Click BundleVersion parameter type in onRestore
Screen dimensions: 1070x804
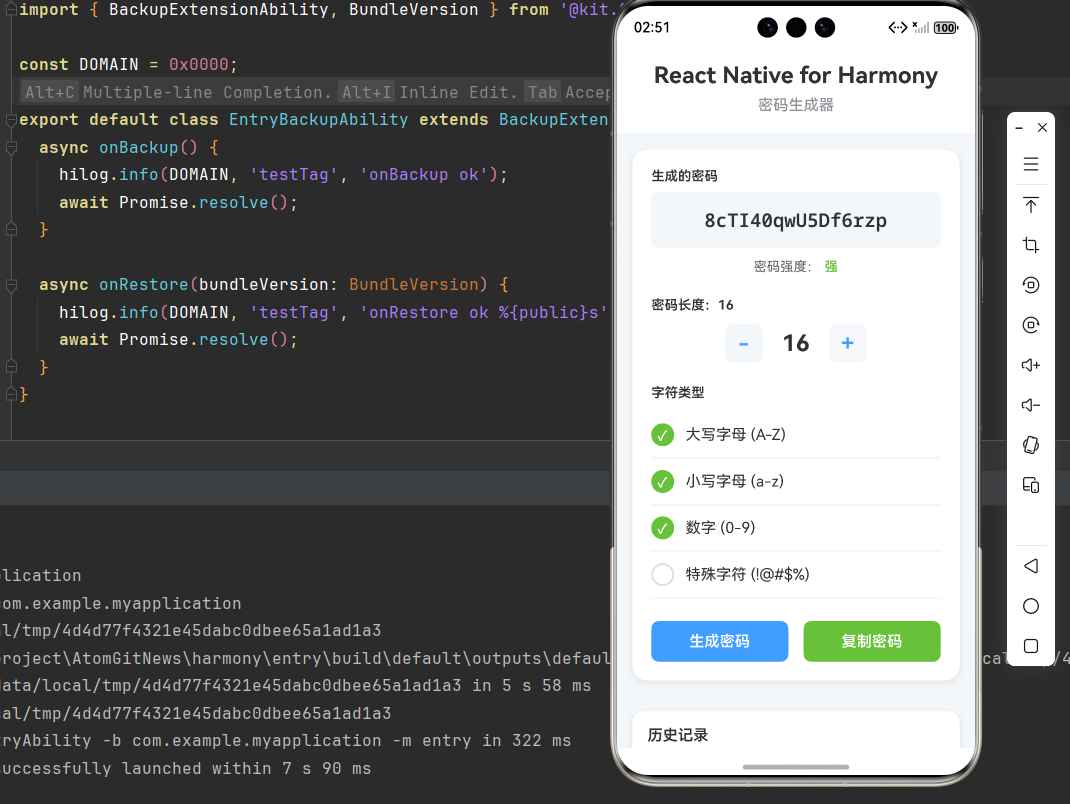coord(414,285)
